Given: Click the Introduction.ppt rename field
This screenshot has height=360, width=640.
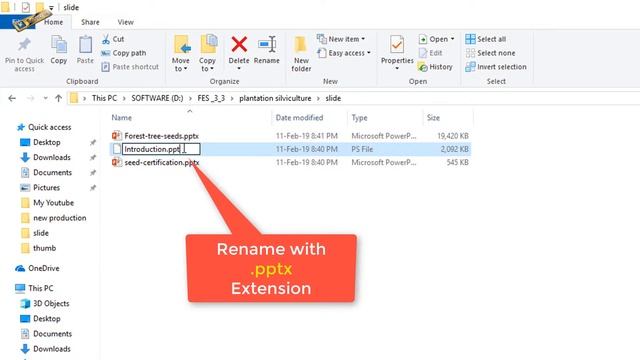Looking at the screenshot, I should (161, 149).
